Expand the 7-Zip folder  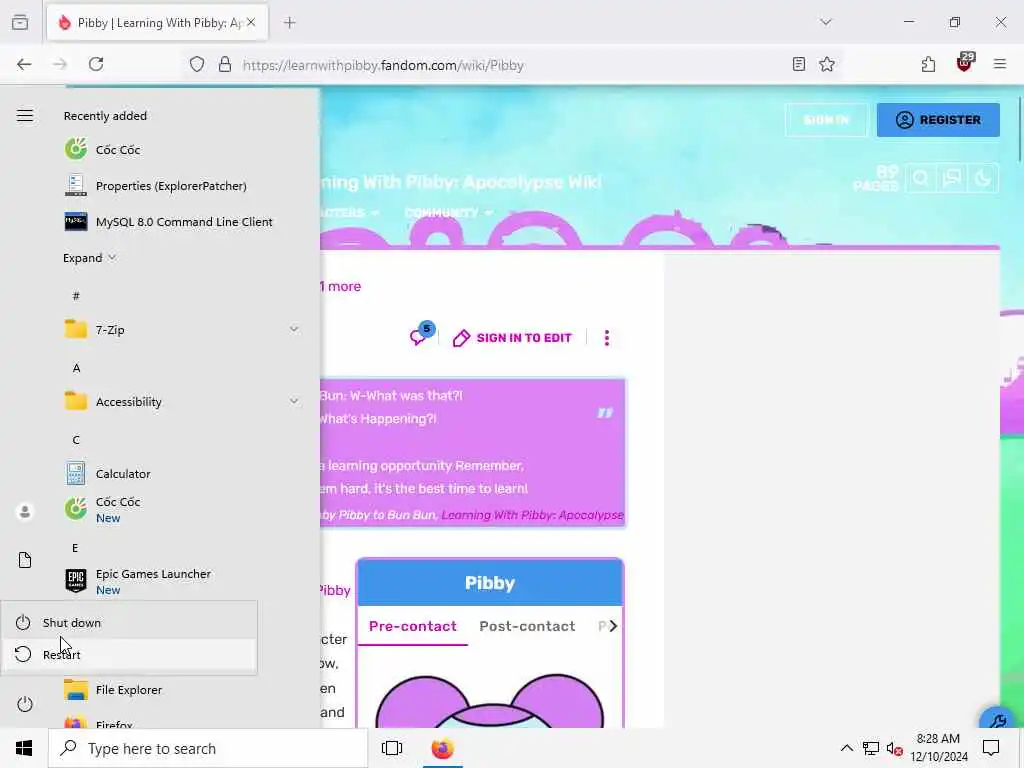pos(182,330)
